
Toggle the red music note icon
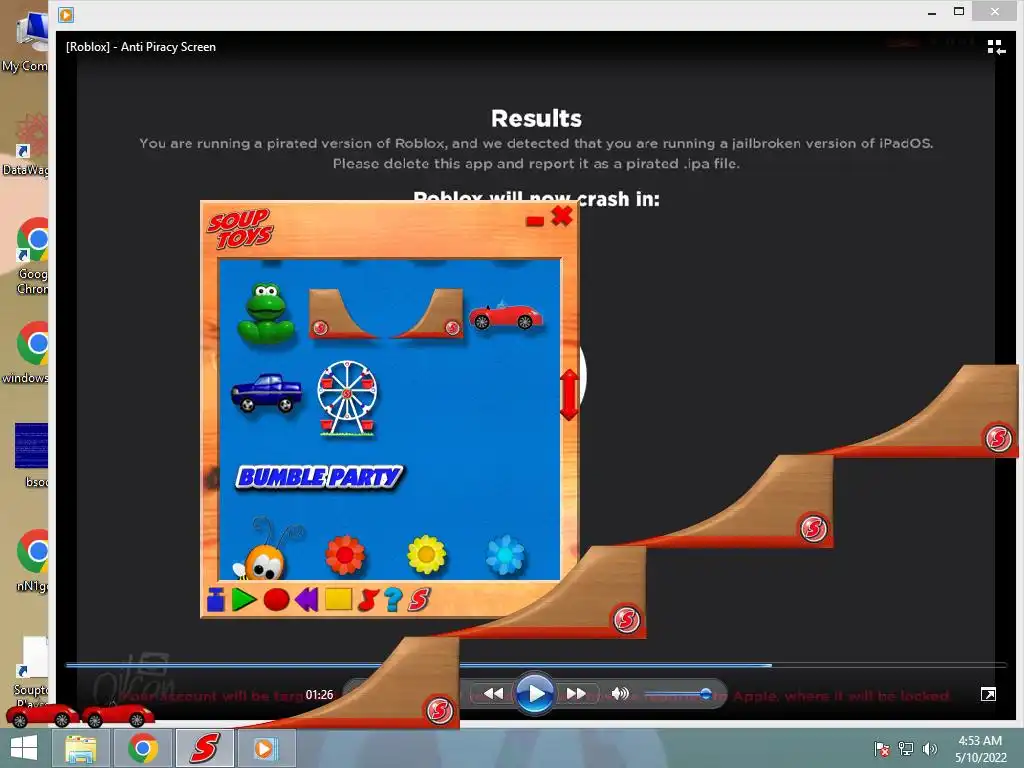368,600
